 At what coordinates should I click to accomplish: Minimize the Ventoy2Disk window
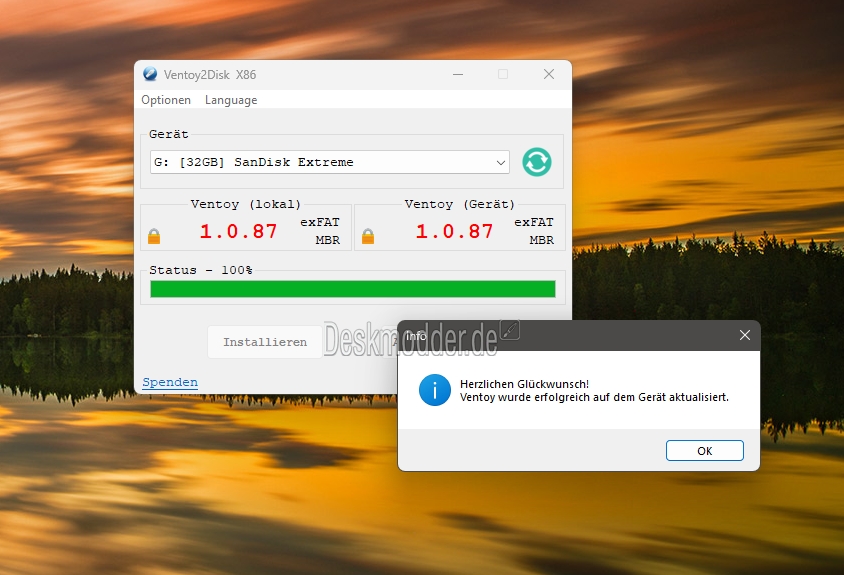[x=458, y=74]
